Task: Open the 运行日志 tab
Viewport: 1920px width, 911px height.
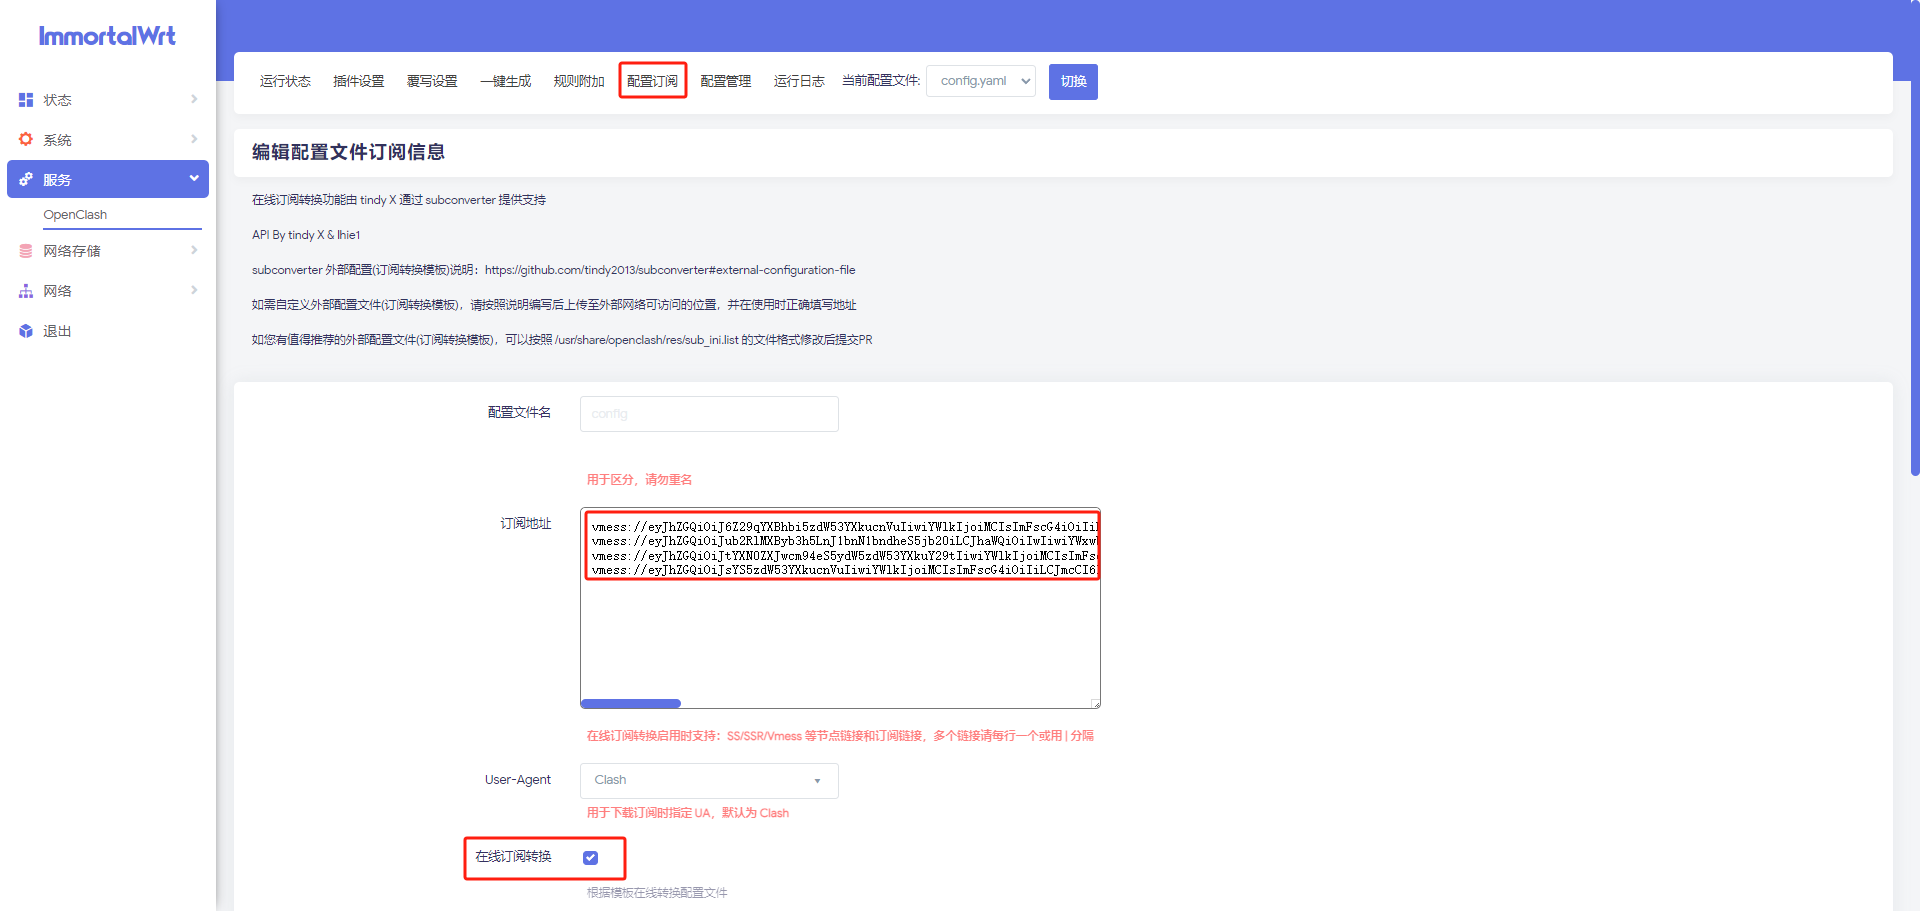Action: 798,81
